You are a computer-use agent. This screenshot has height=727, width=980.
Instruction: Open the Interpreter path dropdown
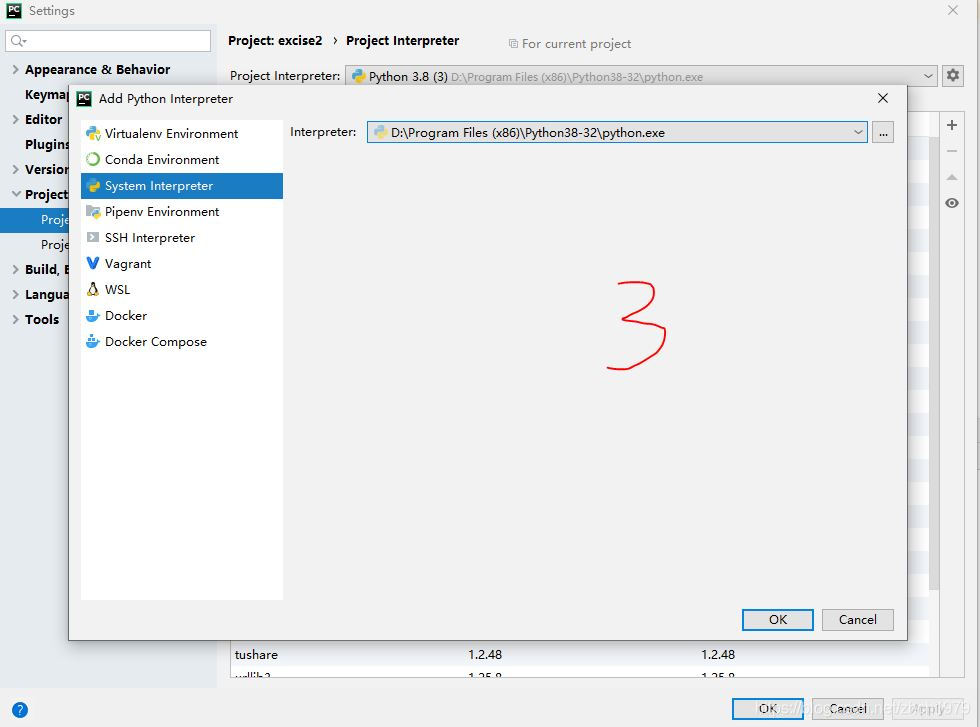tap(858, 132)
